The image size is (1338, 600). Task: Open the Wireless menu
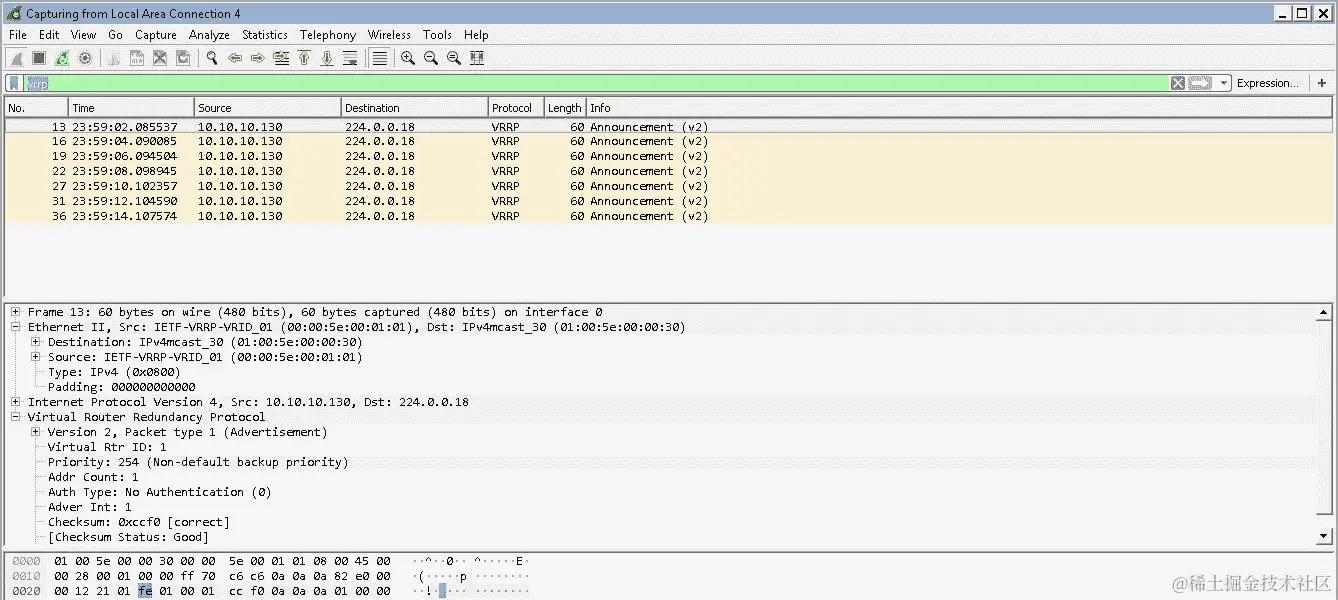tap(389, 35)
